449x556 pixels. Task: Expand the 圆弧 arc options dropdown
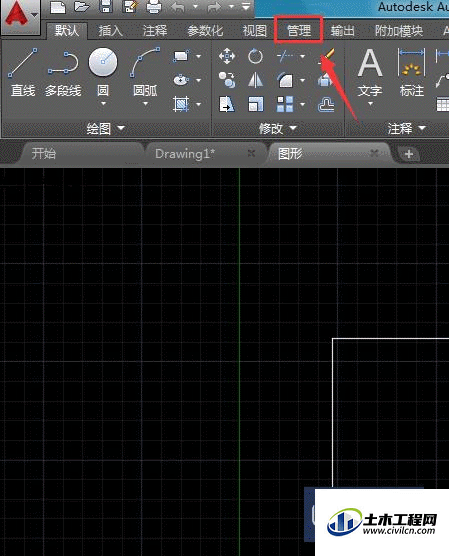(x=145, y=104)
